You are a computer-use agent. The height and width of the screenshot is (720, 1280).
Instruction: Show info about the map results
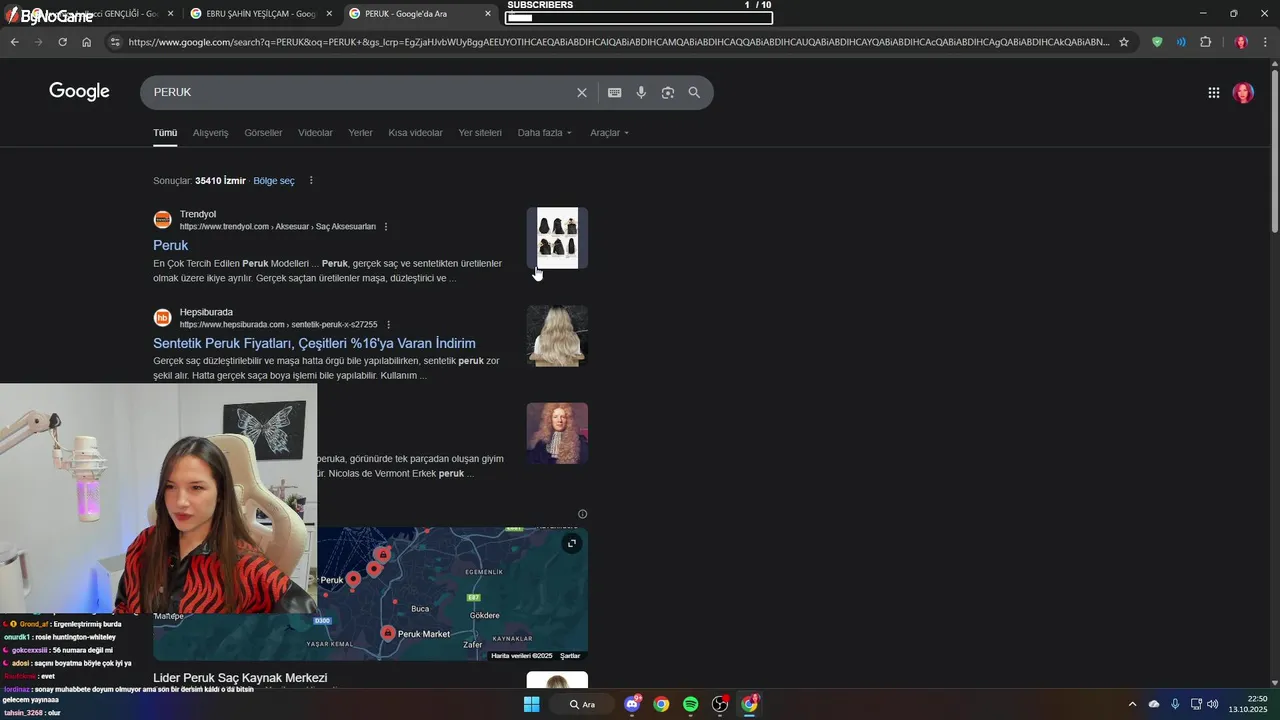point(582,514)
